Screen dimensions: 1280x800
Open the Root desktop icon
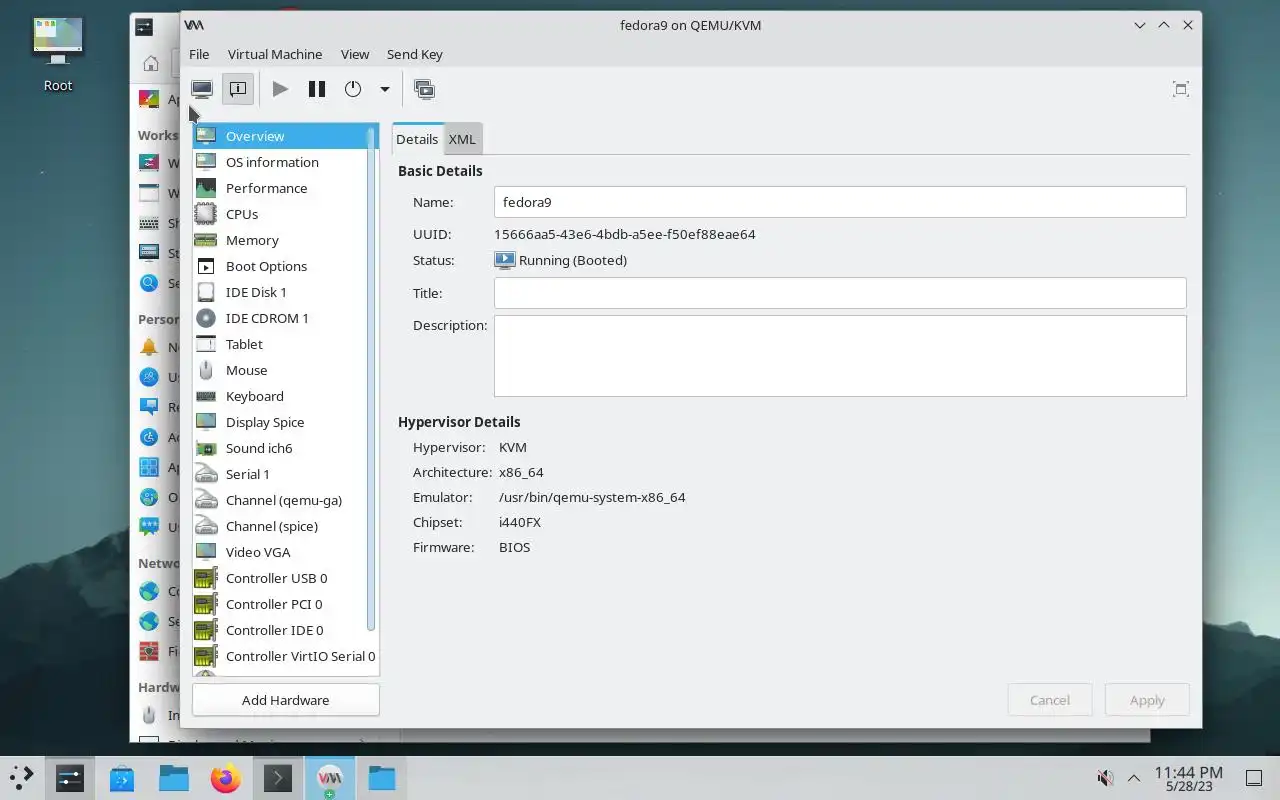[58, 55]
